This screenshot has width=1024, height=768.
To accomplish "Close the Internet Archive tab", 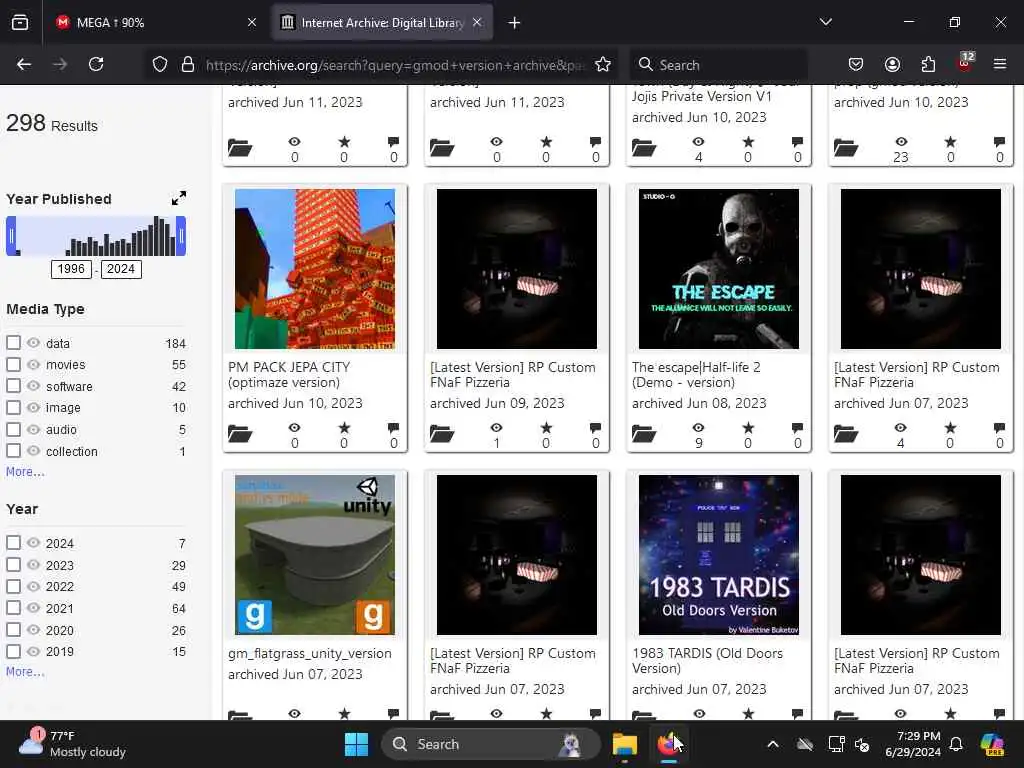I will coord(477,22).
